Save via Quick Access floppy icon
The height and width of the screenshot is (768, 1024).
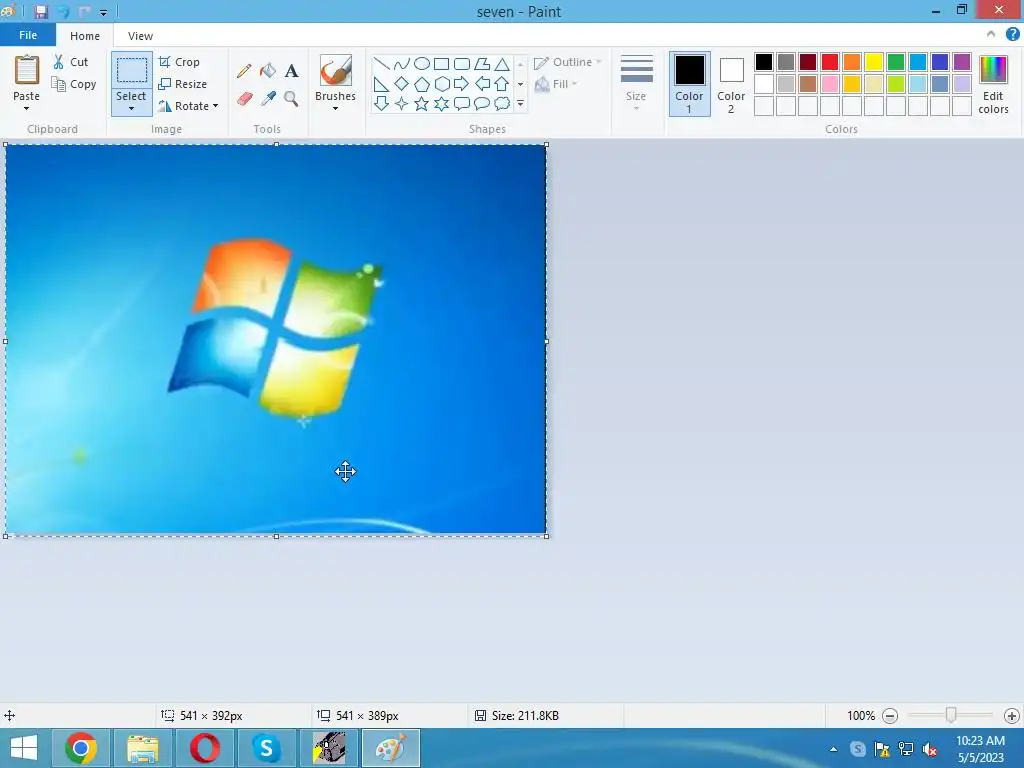click(41, 12)
